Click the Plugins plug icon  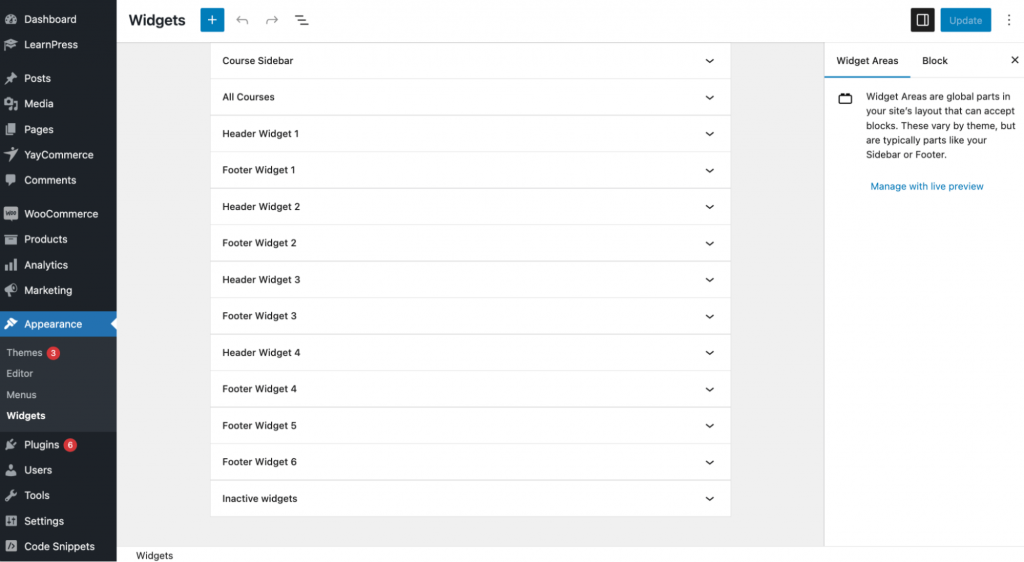pos(11,445)
